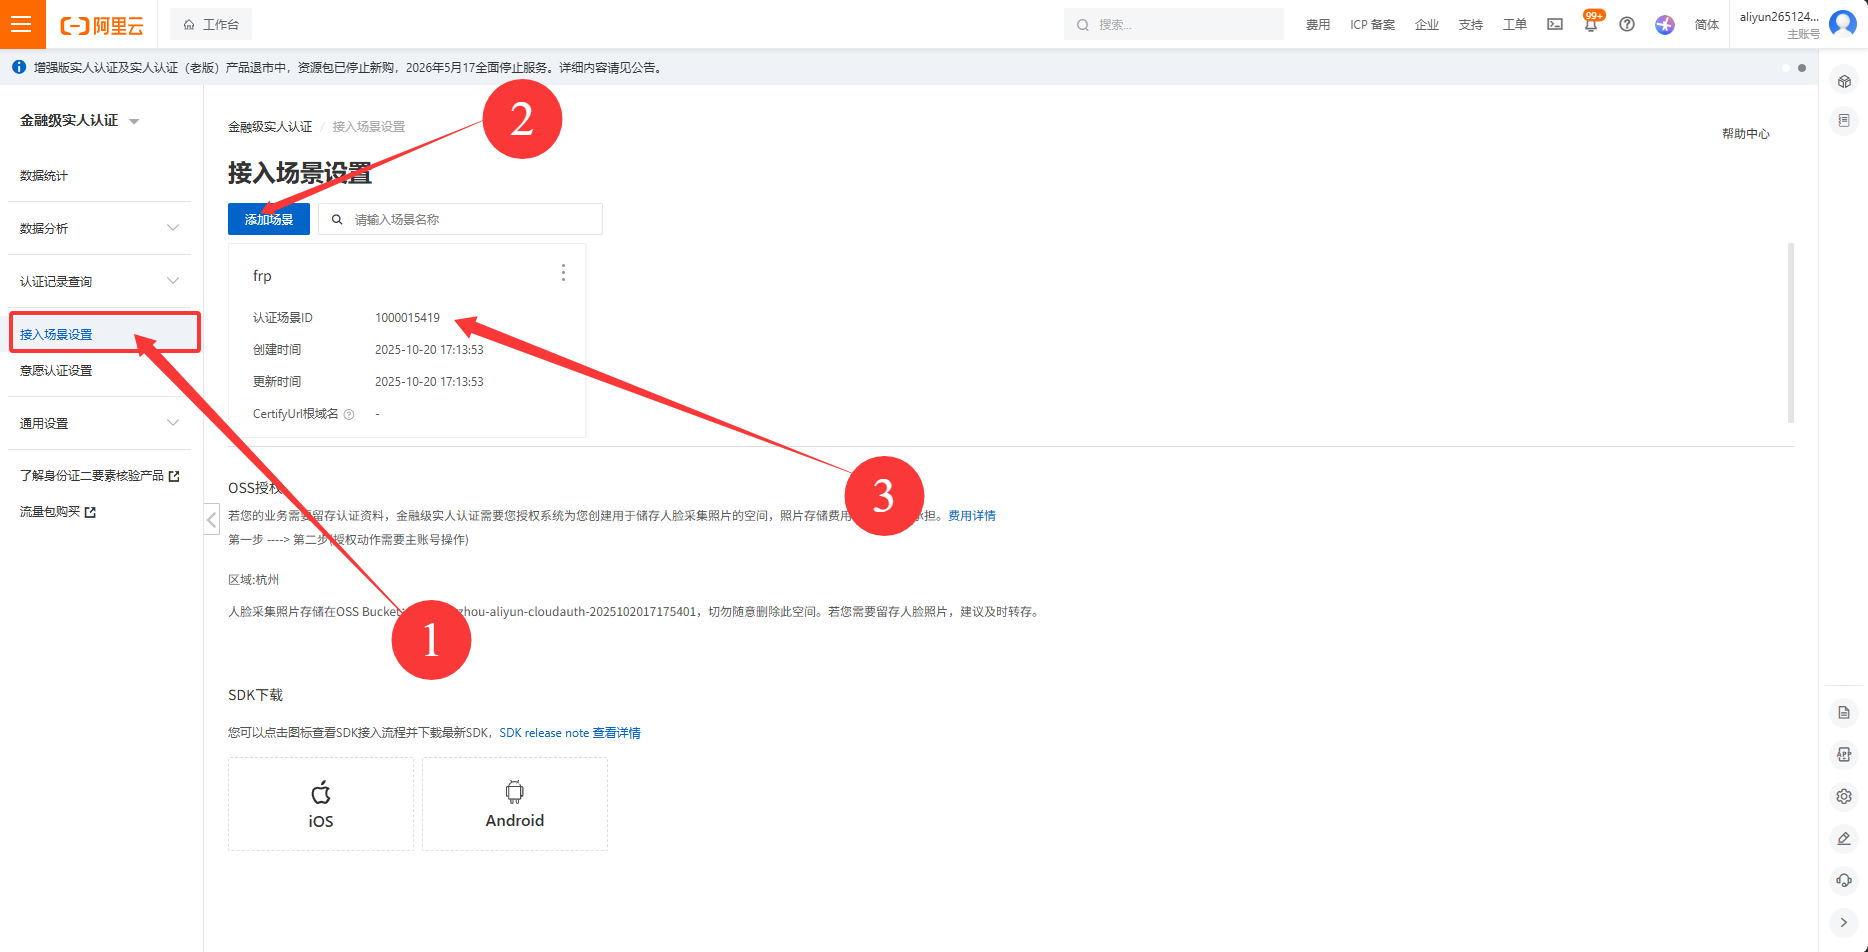Screen dimensions: 1868x952
Task: Click the Android SDK download tile
Action: coord(514,804)
